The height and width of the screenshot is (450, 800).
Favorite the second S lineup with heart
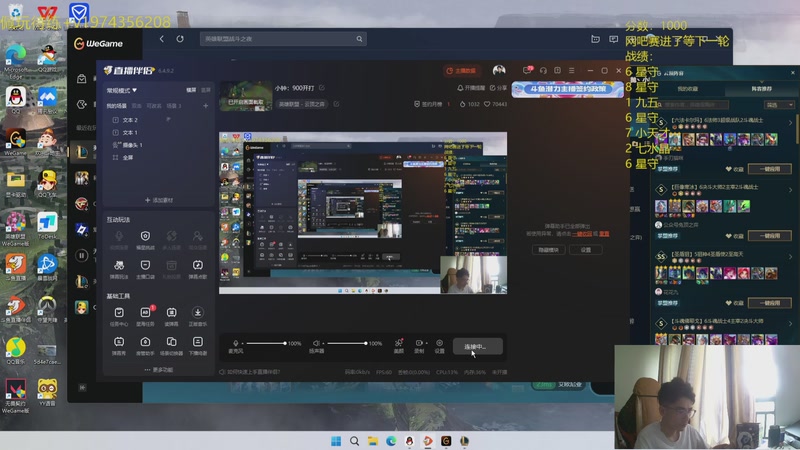[x=728, y=236]
